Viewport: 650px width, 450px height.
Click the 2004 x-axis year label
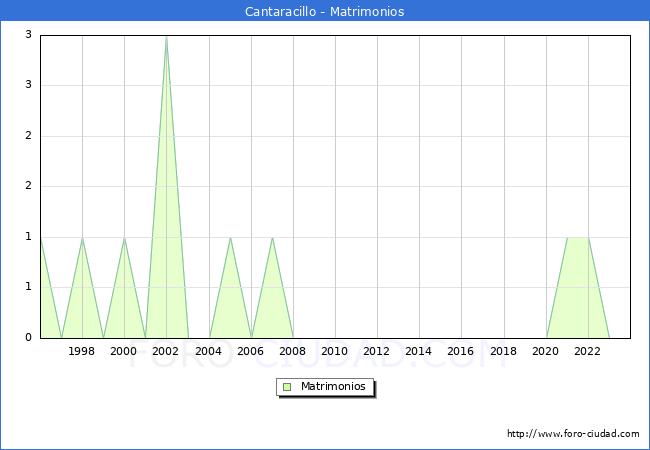pyautogui.click(x=208, y=351)
